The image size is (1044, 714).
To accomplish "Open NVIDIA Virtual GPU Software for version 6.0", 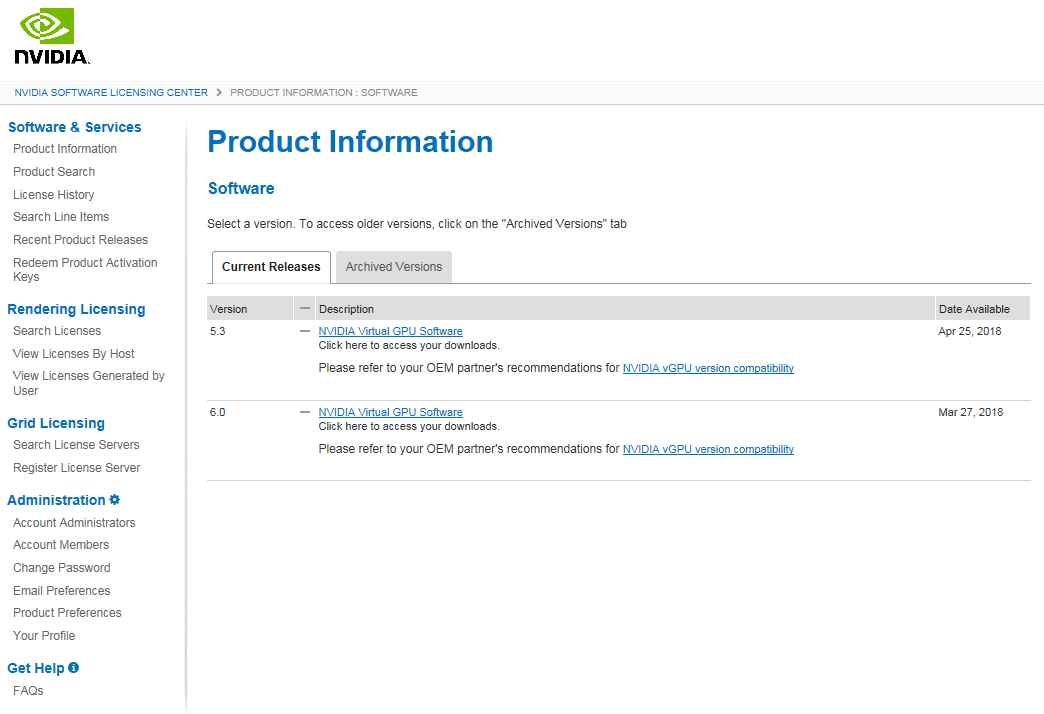I will (x=390, y=412).
